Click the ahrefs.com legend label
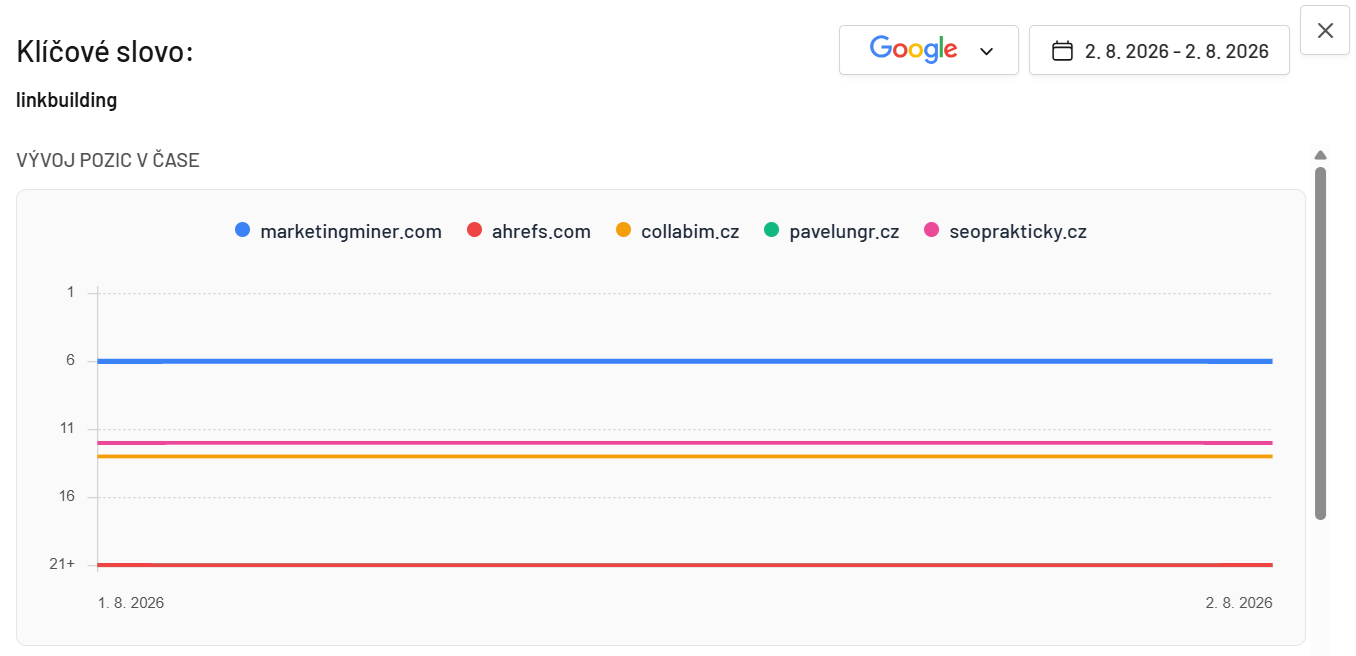Screen dimensions: 1356x656 (x=541, y=231)
